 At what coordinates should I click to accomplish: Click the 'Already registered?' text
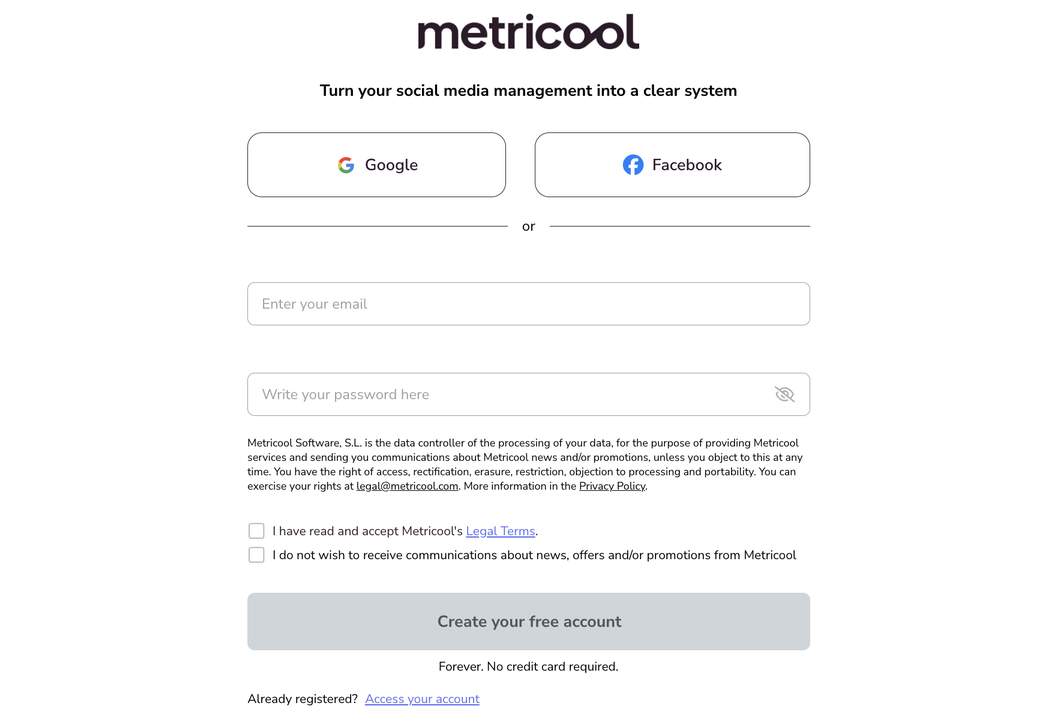coord(302,699)
